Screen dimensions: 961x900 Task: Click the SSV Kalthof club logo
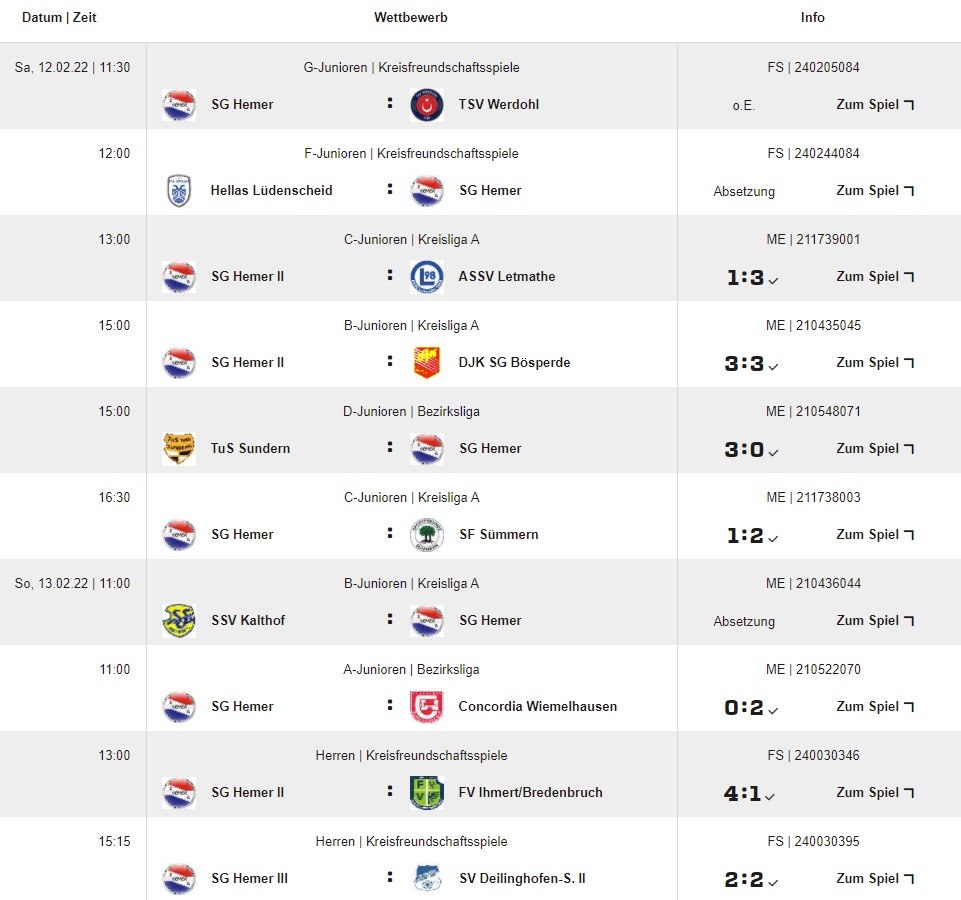179,621
